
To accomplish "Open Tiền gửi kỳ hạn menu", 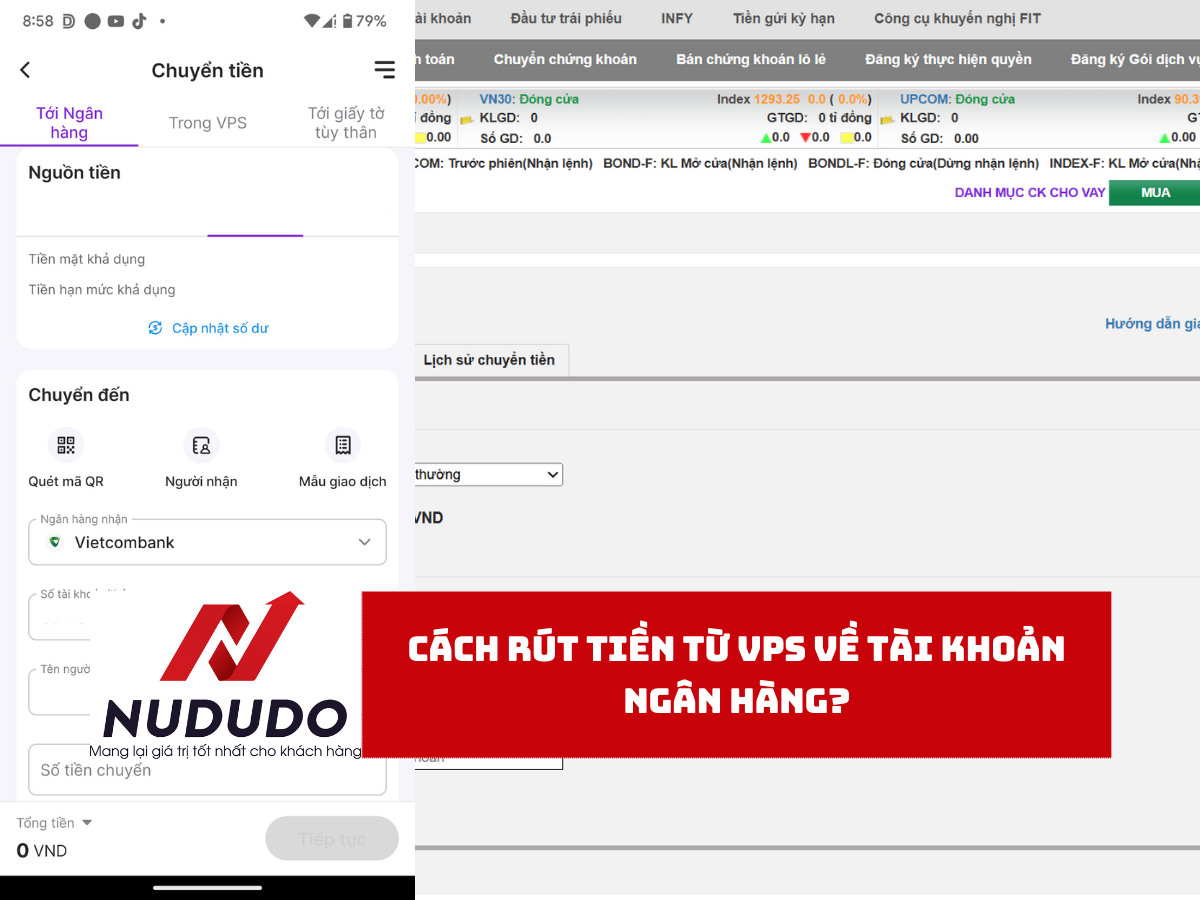I will tap(783, 18).
